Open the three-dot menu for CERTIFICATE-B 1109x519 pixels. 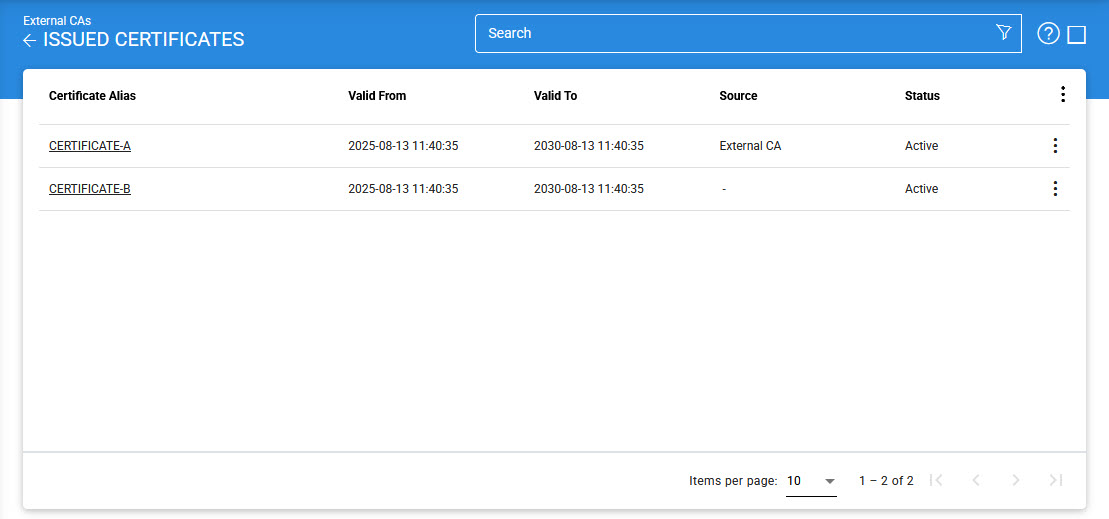point(1055,189)
